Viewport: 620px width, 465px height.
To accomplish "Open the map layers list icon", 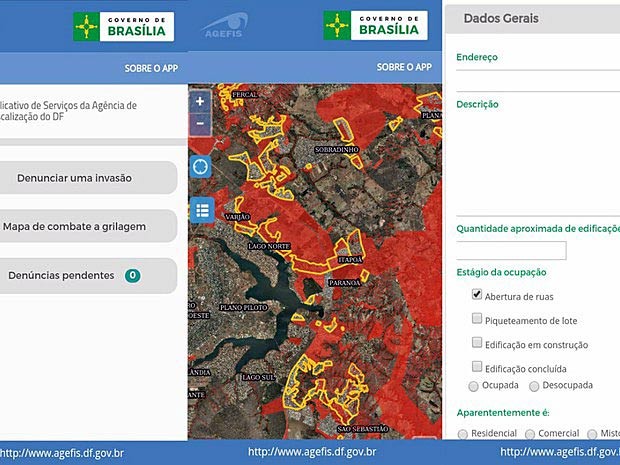I will 201,210.
